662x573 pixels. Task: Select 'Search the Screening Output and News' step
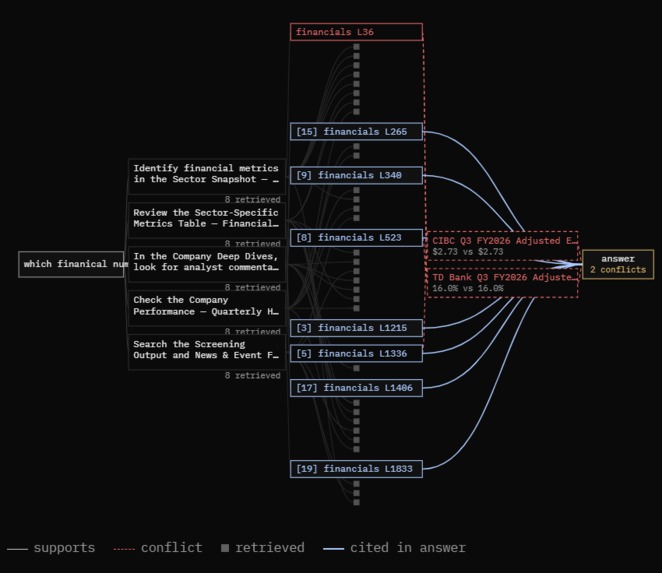(207, 352)
